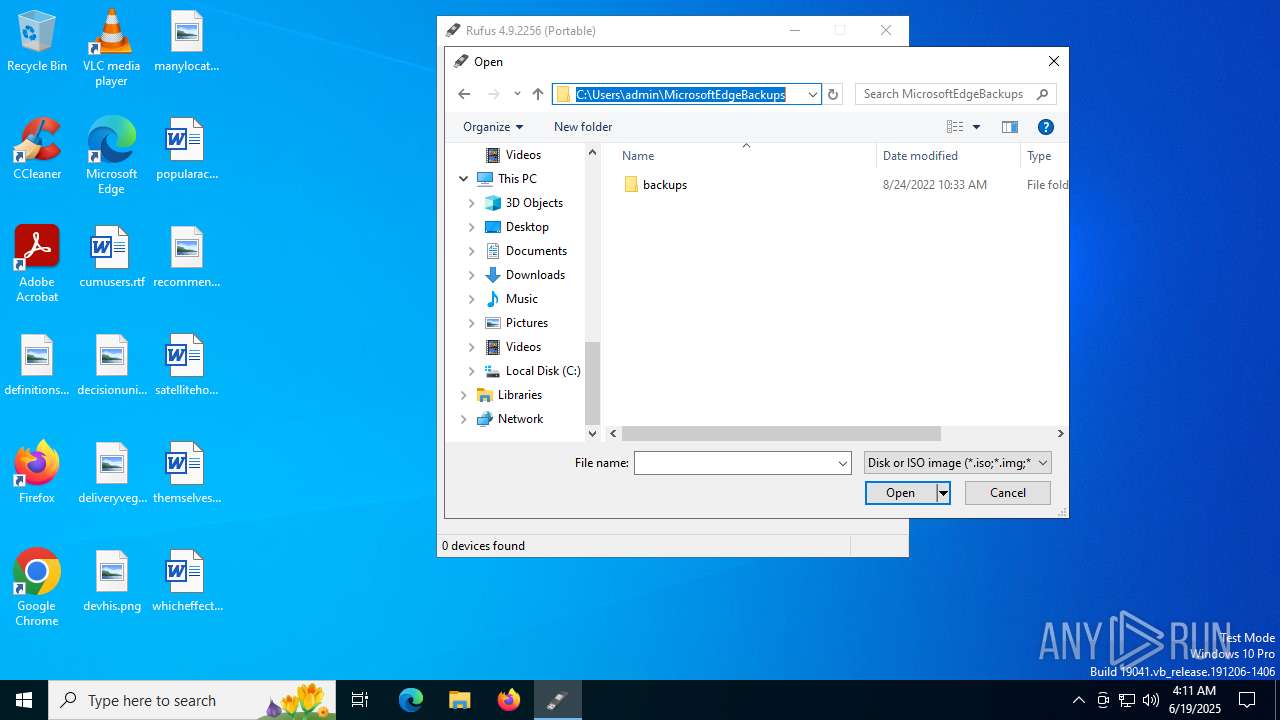Open File Explorer from taskbar
Viewport: 1280px width, 720px height.
pyautogui.click(x=459, y=700)
